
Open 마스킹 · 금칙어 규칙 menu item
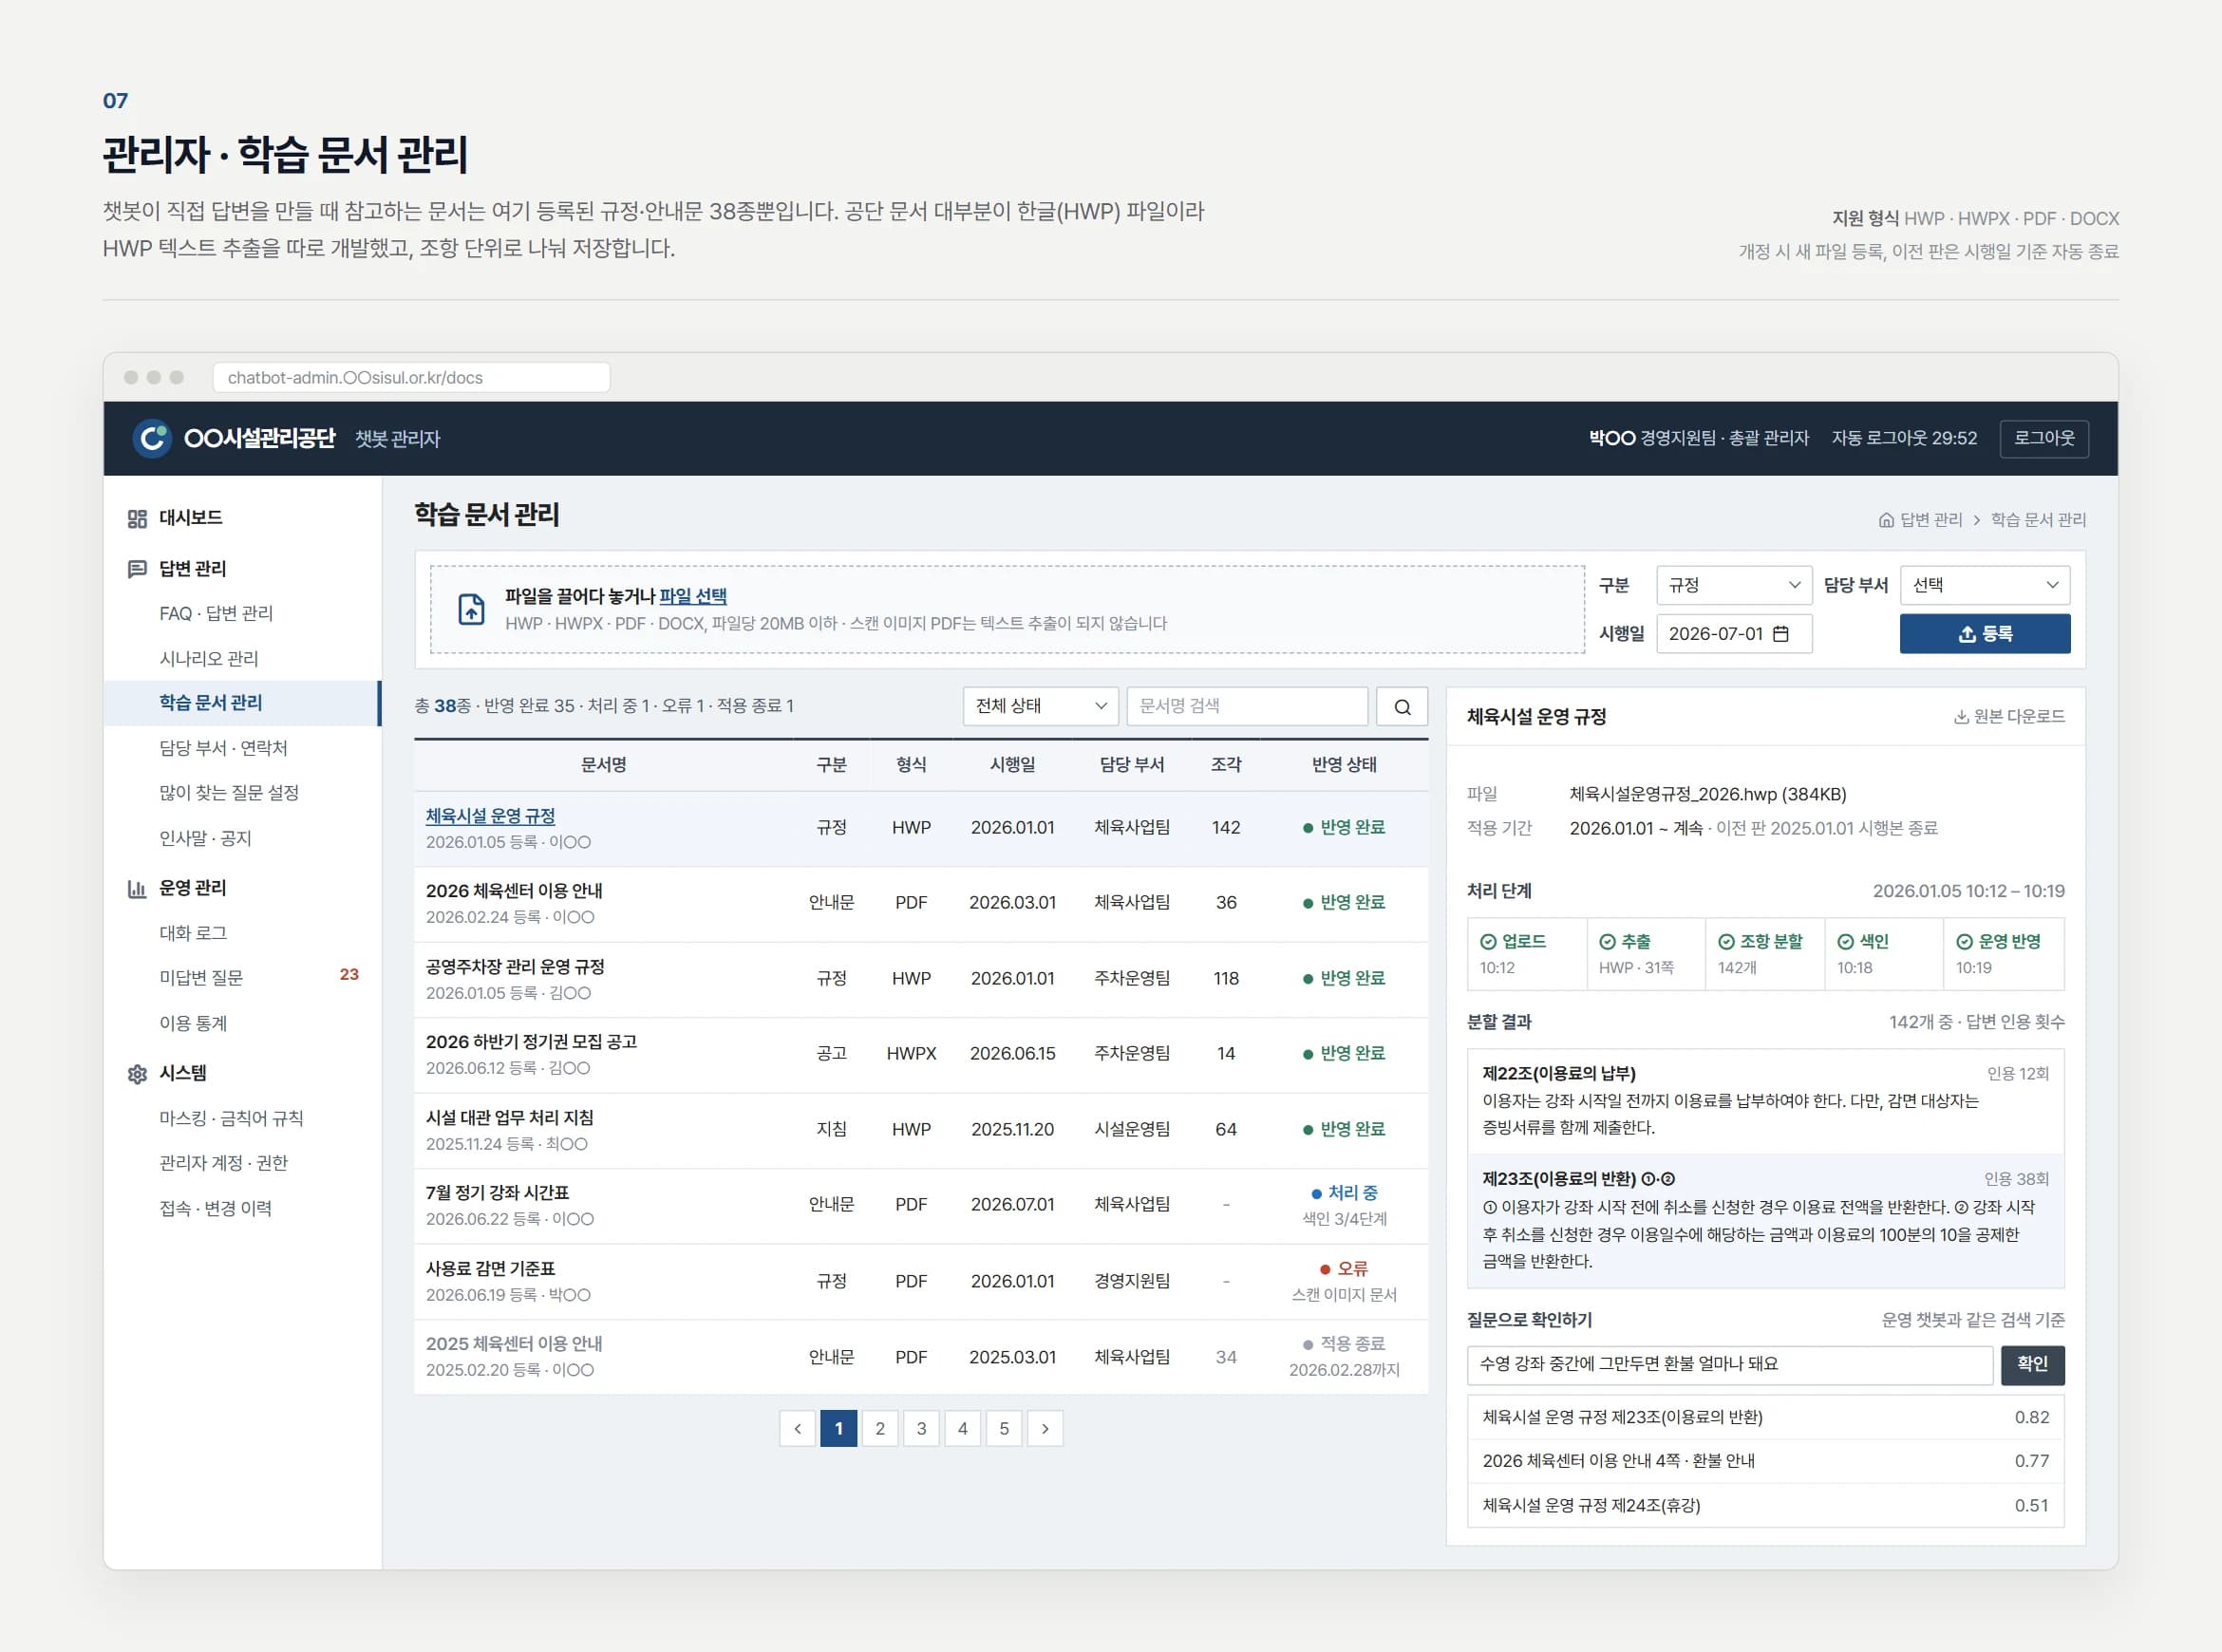point(231,1119)
